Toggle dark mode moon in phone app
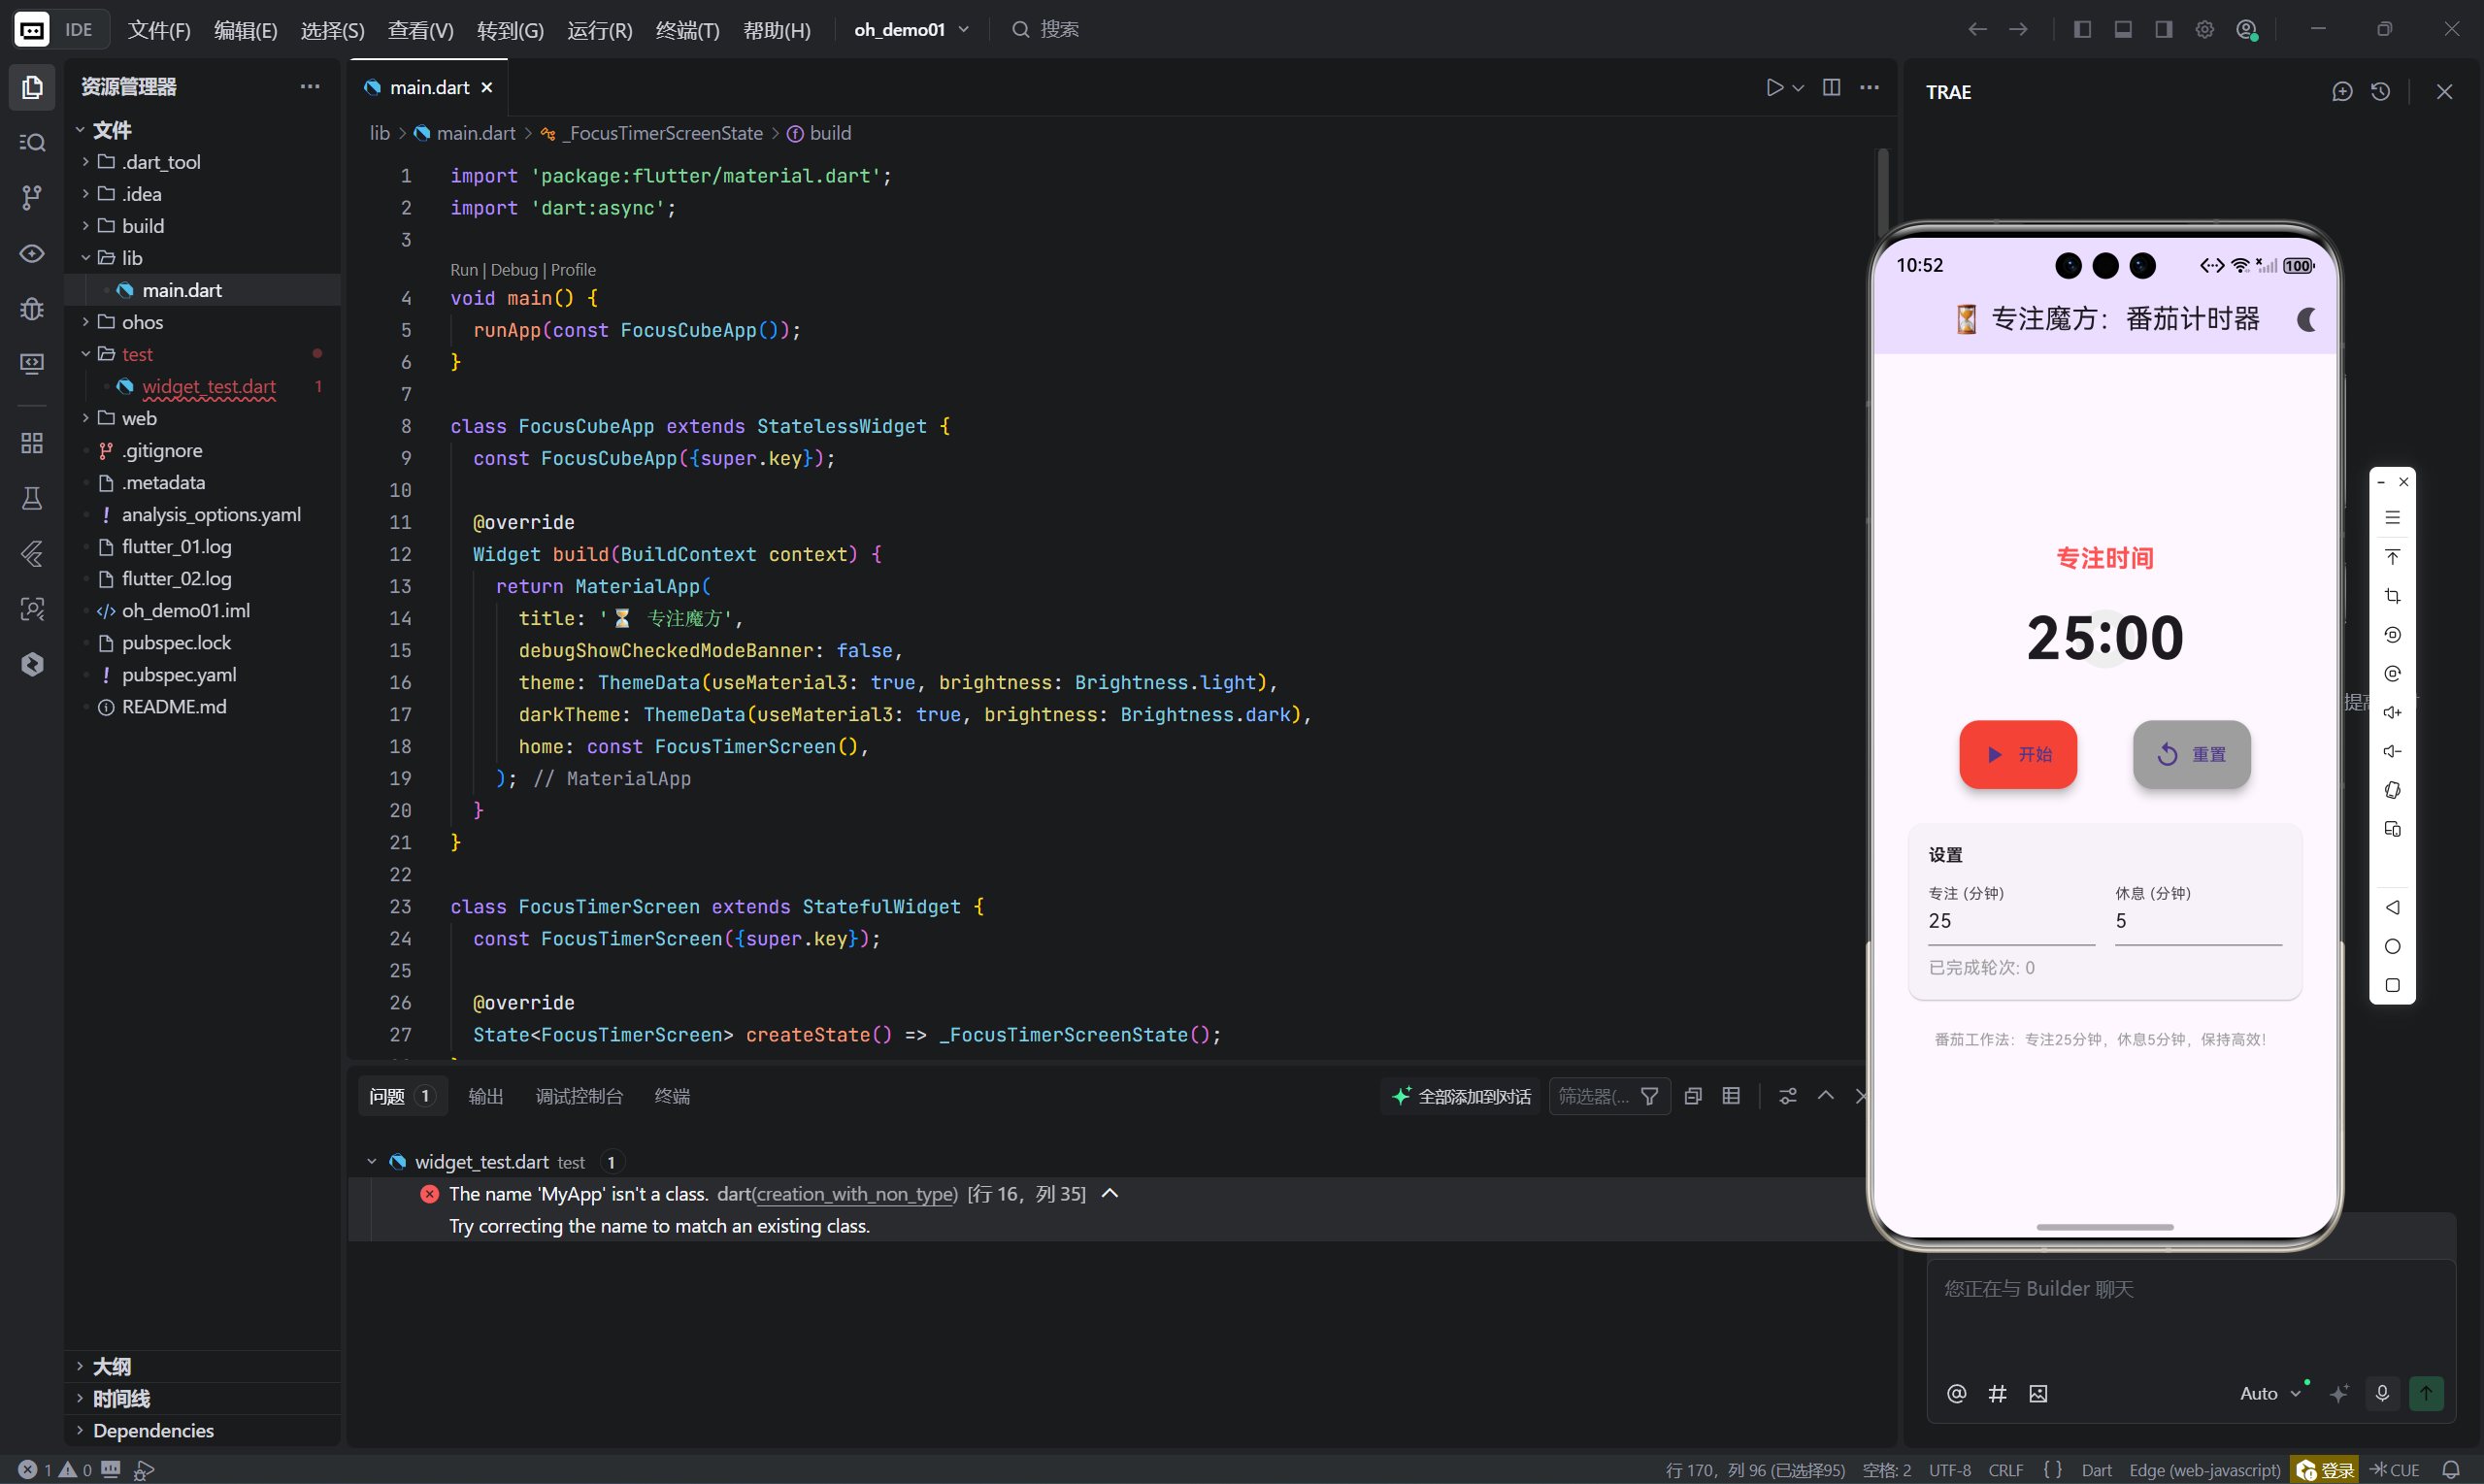Screen dimensions: 2484x1484 [2306, 320]
